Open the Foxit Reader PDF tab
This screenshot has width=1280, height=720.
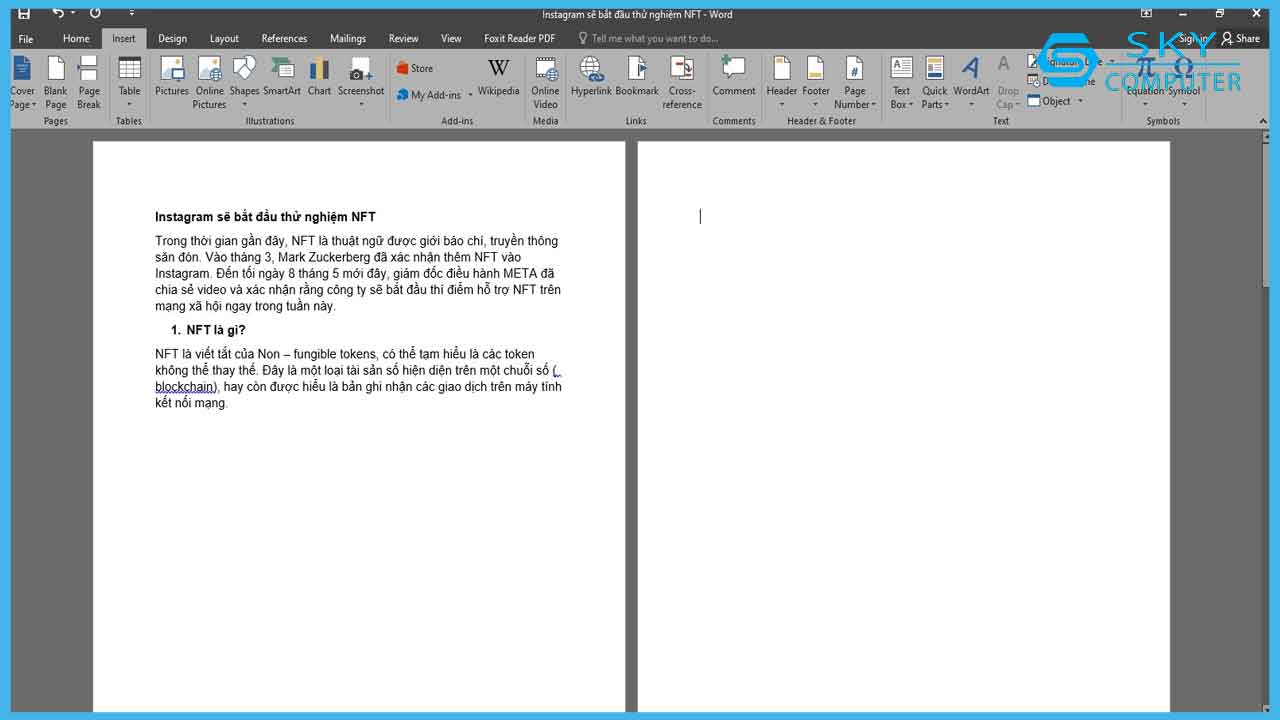(520, 38)
